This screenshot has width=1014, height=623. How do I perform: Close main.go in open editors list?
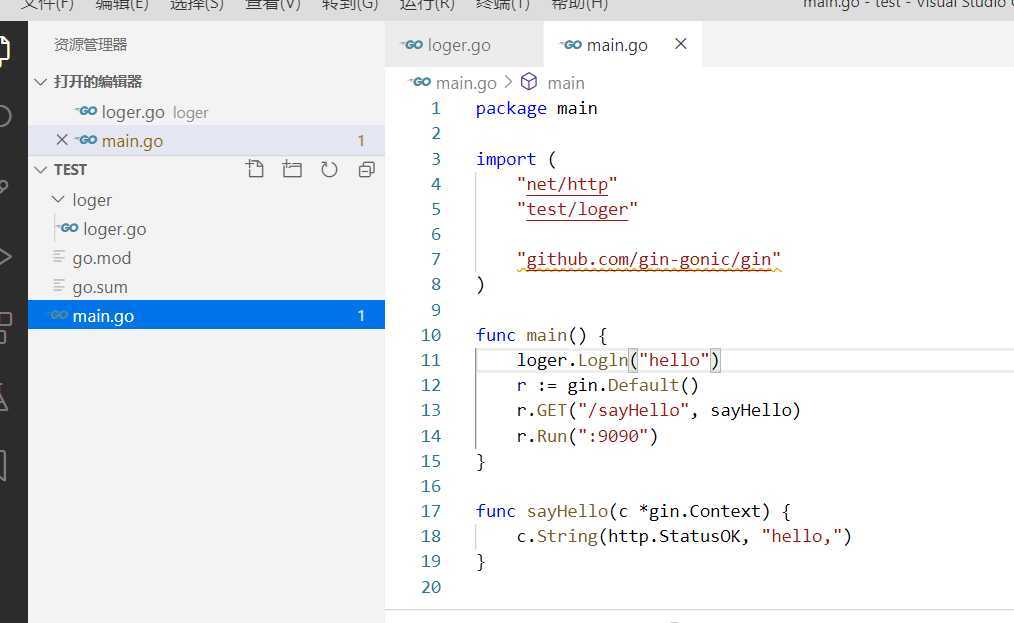pos(61,140)
